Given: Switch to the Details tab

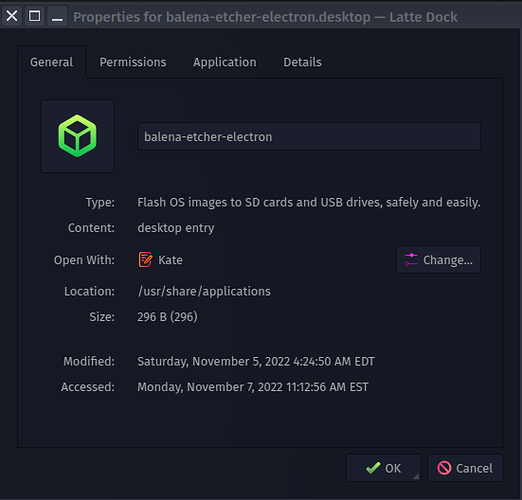Looking at the screenshot, I should click(302, 62).
